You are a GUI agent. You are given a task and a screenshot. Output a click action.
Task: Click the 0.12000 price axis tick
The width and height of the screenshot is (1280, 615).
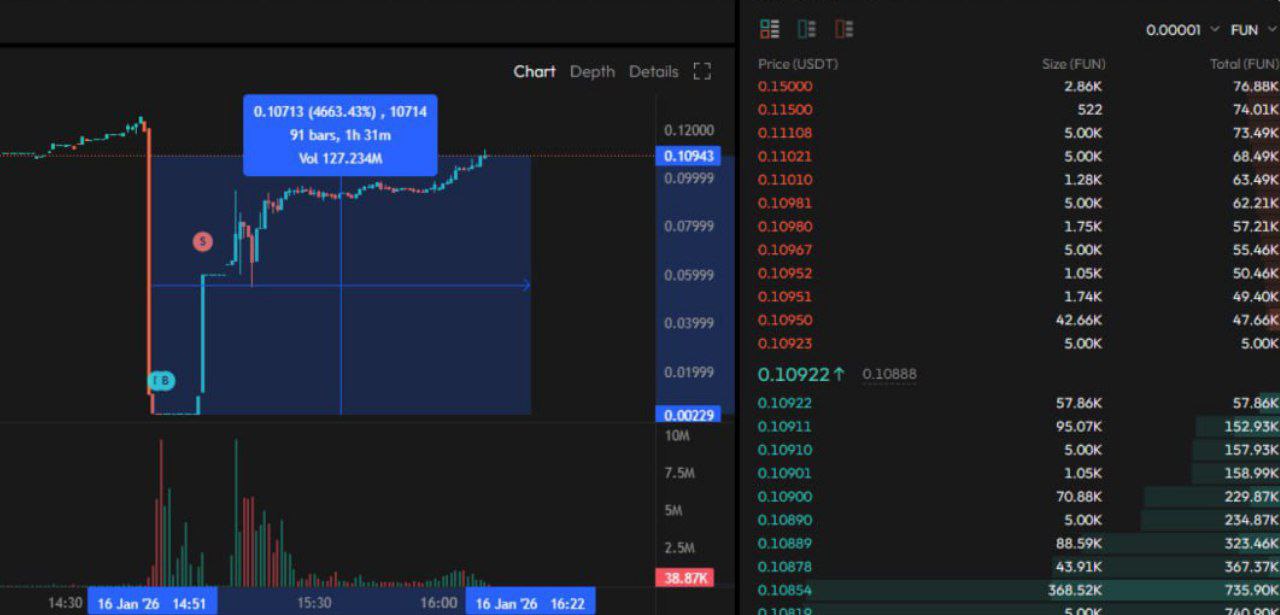point(689,130)
